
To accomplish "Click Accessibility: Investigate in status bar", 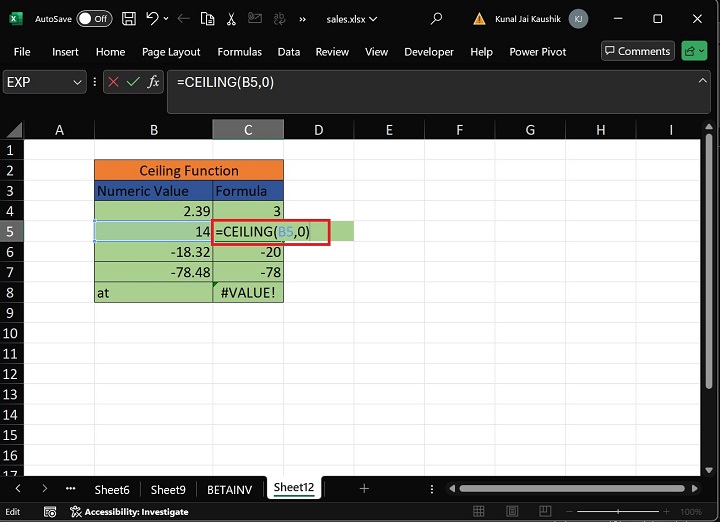I will click(129, 511).
